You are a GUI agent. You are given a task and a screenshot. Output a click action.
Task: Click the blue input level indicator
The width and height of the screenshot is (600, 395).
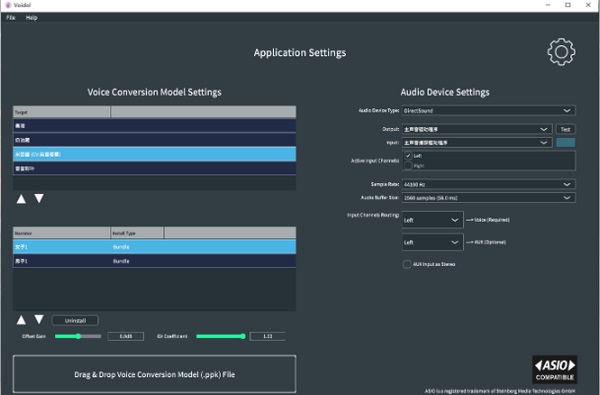566,143
